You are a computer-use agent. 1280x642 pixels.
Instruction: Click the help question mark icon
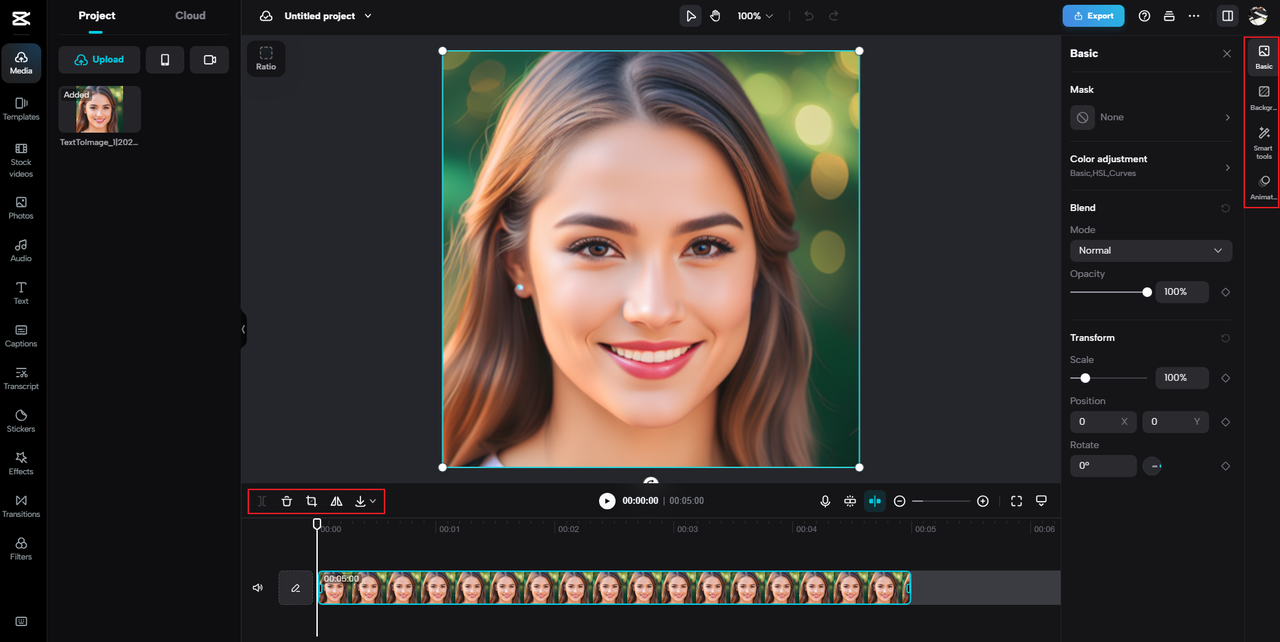[1144, 16]
